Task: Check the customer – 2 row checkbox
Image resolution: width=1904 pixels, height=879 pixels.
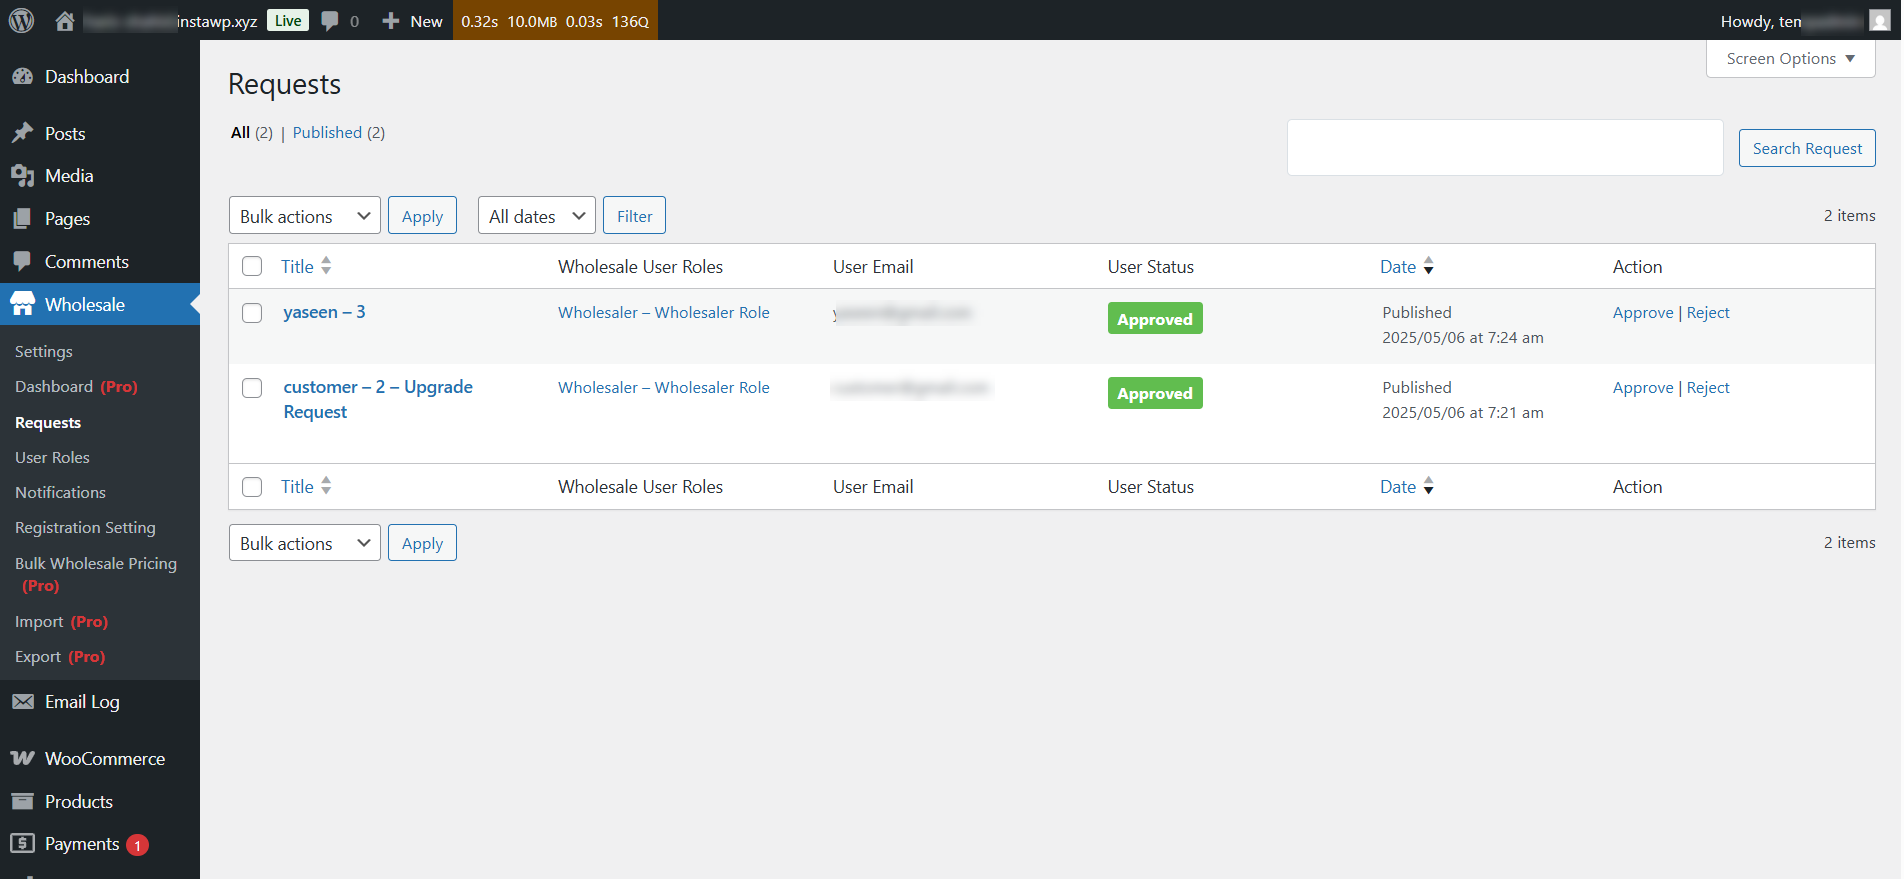Action: pyautogui.click(x=252, y=388)
